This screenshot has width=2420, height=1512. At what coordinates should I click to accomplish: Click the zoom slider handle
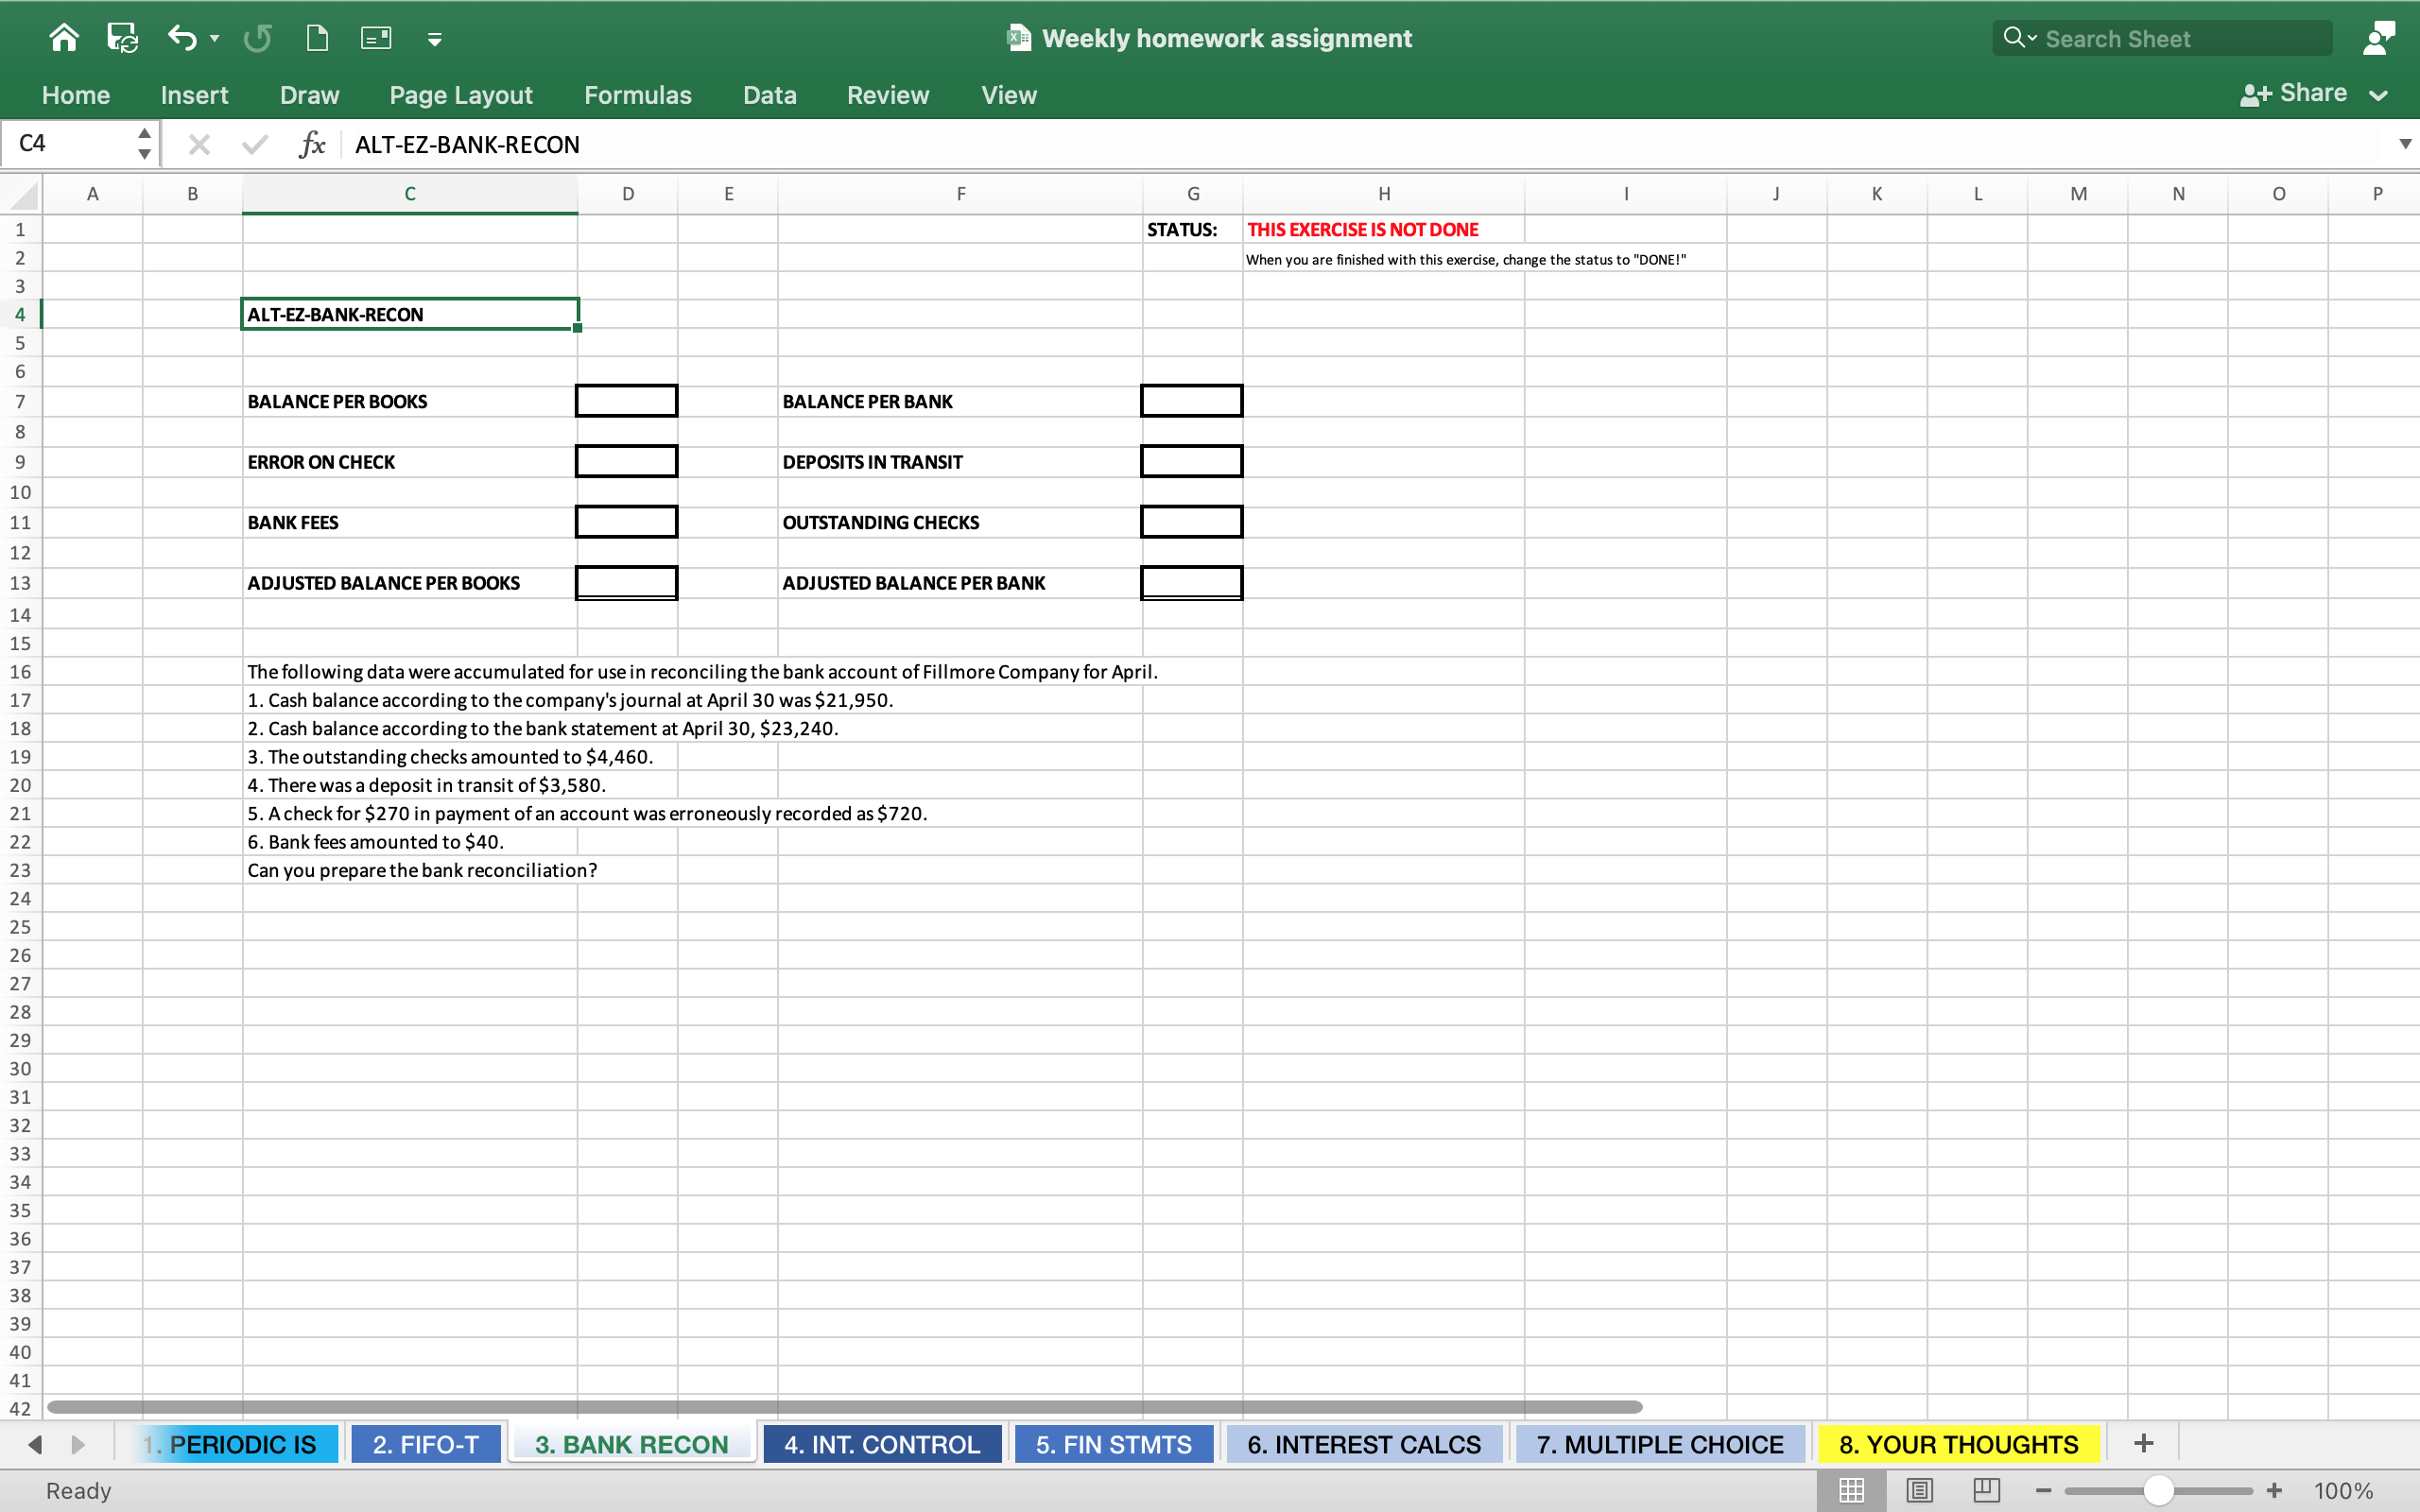(2159, 1490)
